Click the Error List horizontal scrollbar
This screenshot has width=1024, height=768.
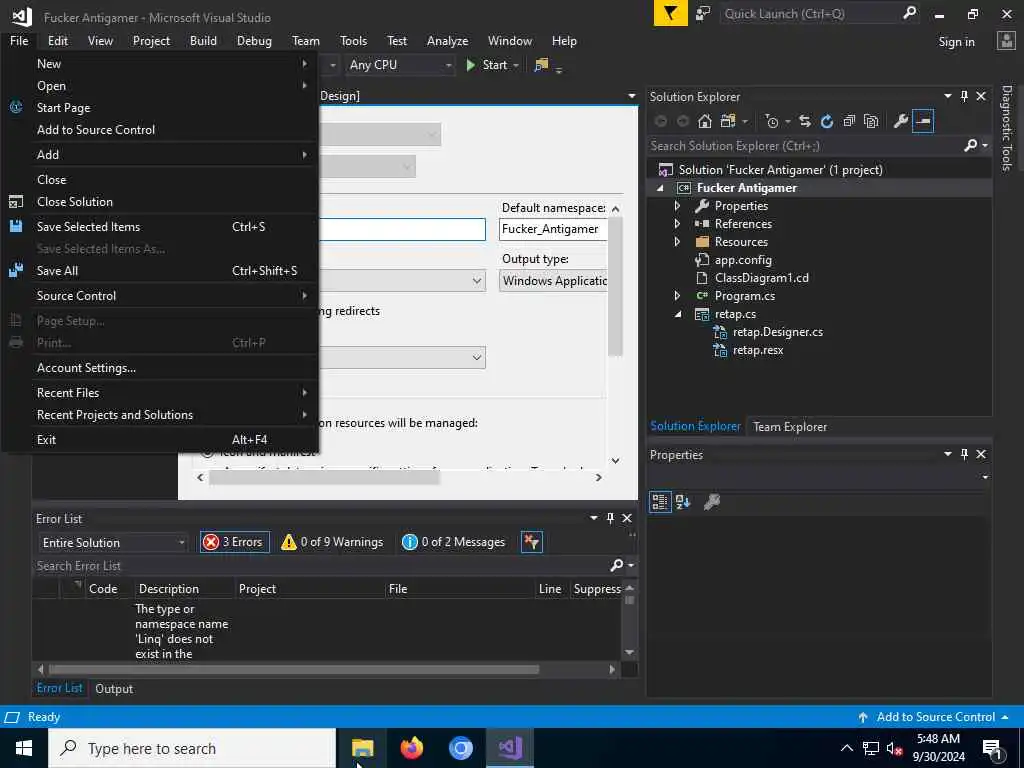(x=294, y=669)
